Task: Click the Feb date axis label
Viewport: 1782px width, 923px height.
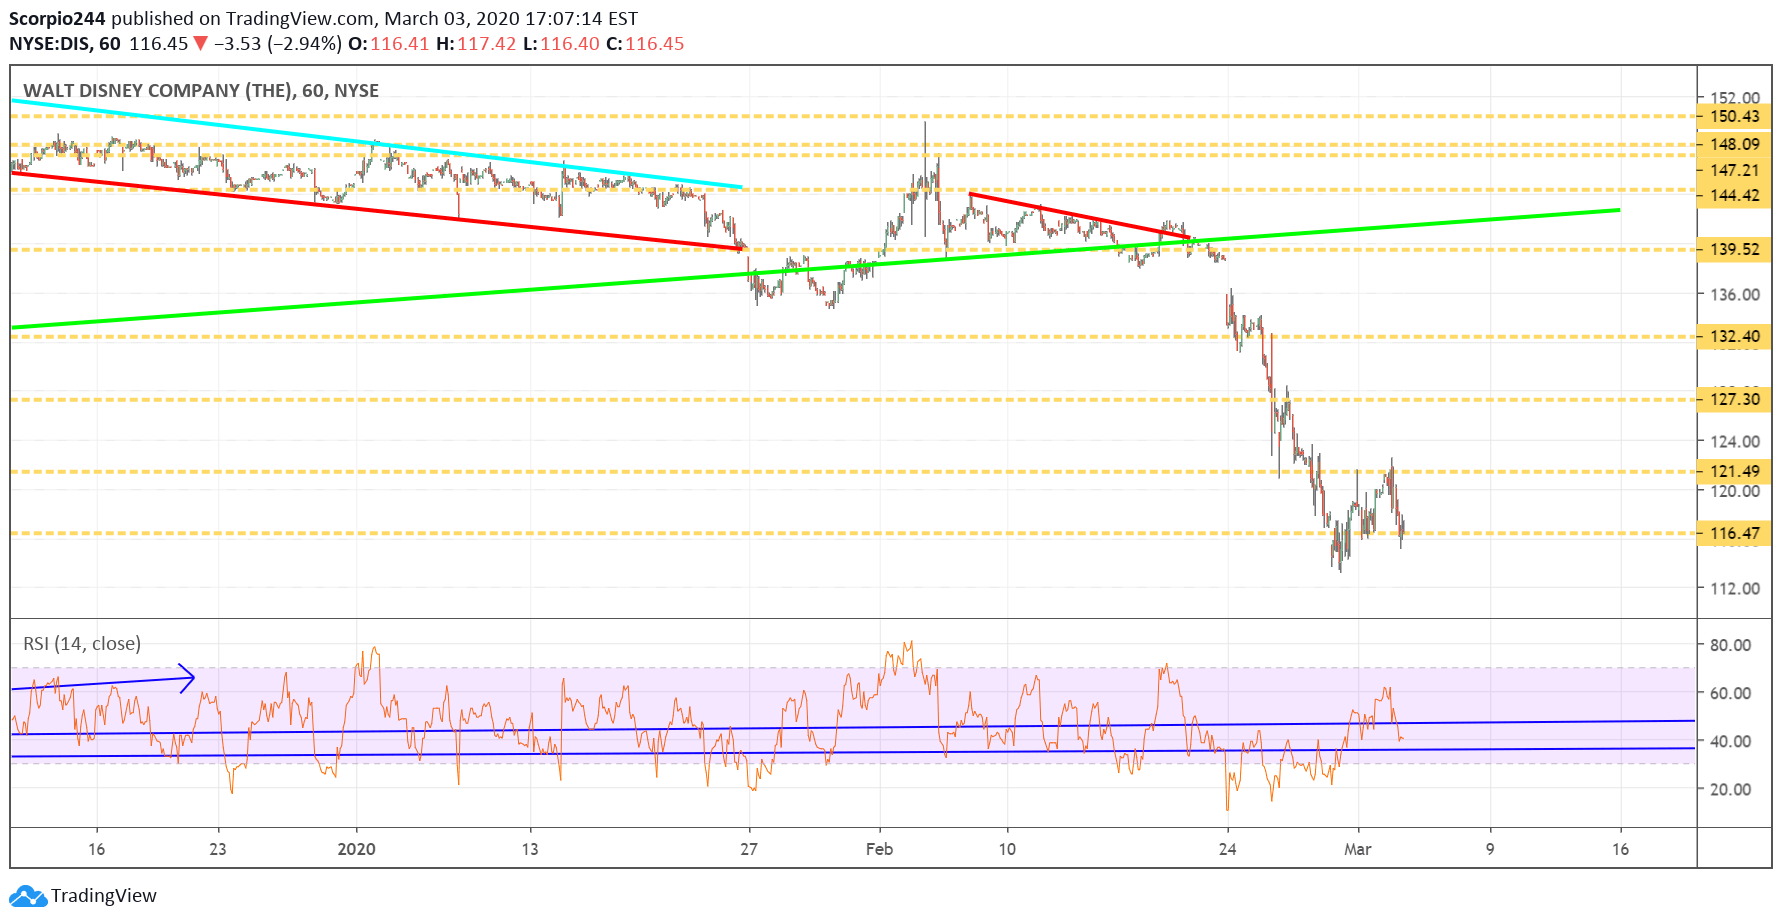Action: (879, 849)
